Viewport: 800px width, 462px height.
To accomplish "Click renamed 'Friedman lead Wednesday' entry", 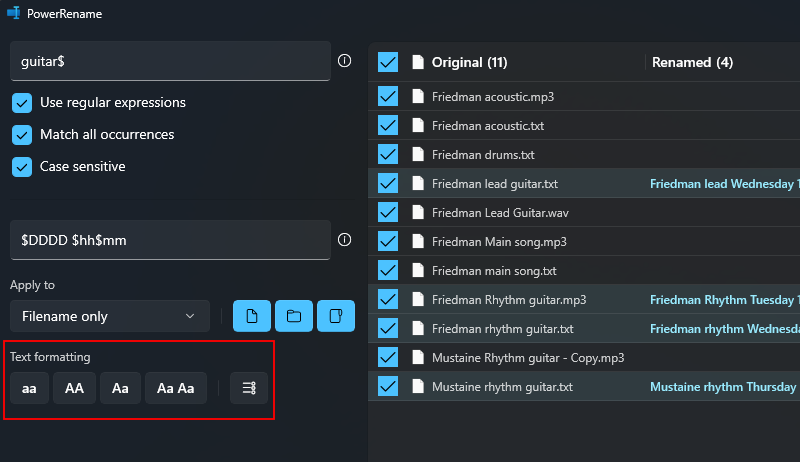I will (724, 184).
